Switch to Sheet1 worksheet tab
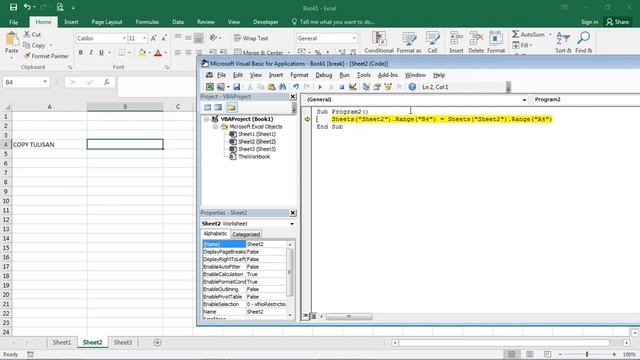This screenshot has width=640, height=360. click(62, 343)
